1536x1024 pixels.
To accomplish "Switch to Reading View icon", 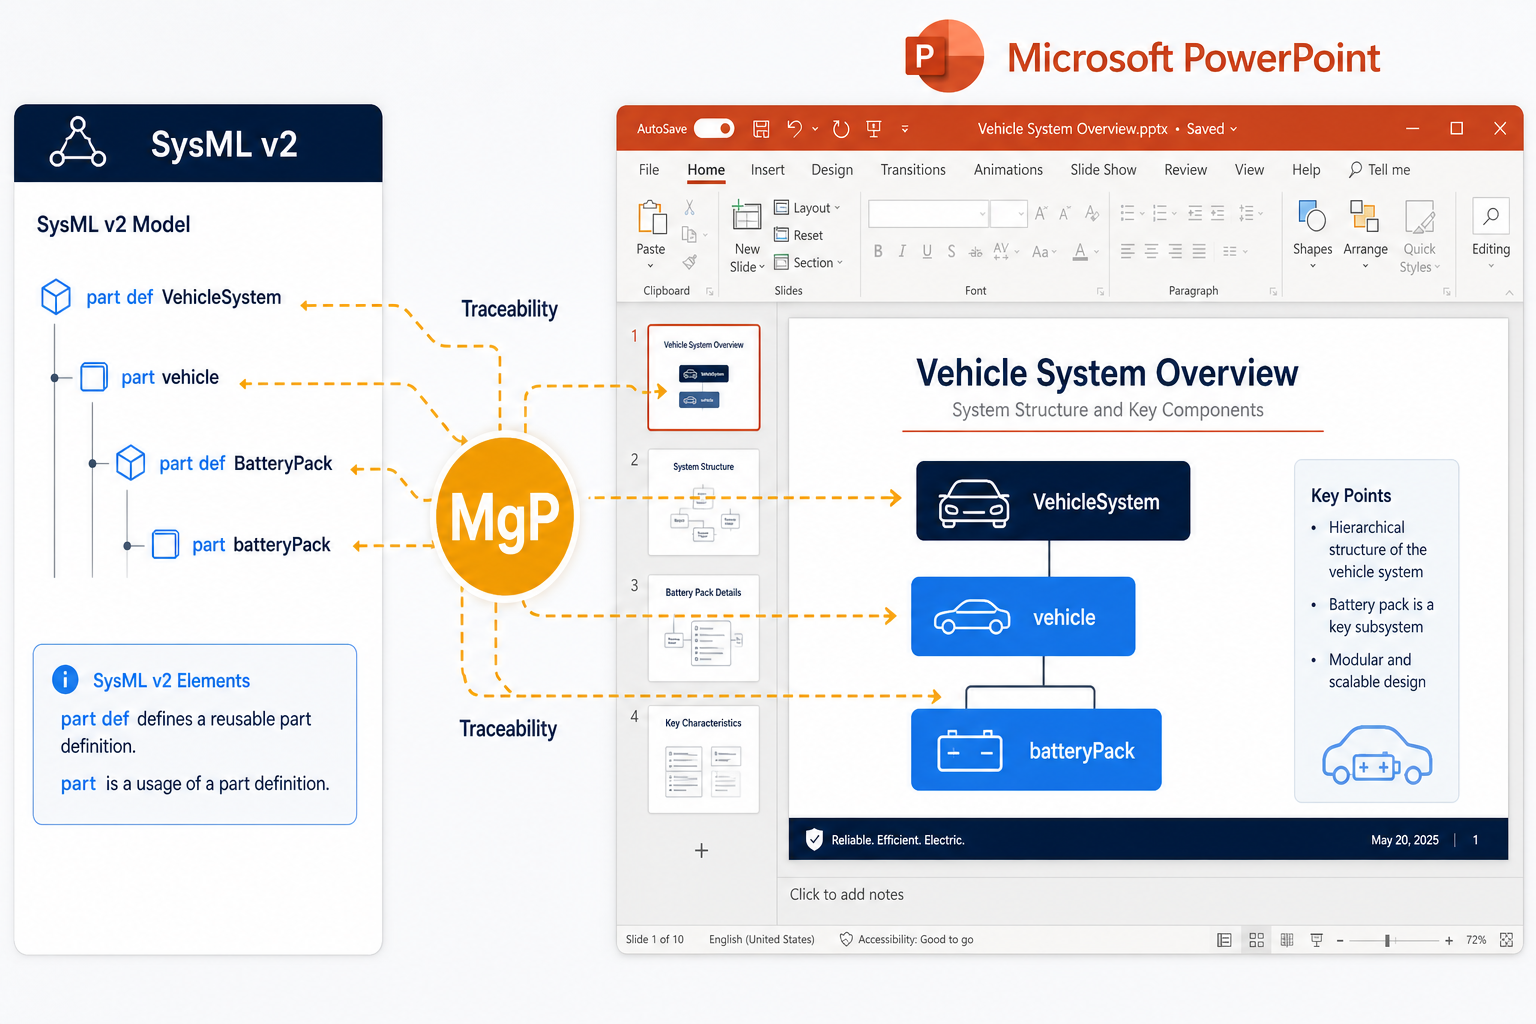I will [1287, 940].
